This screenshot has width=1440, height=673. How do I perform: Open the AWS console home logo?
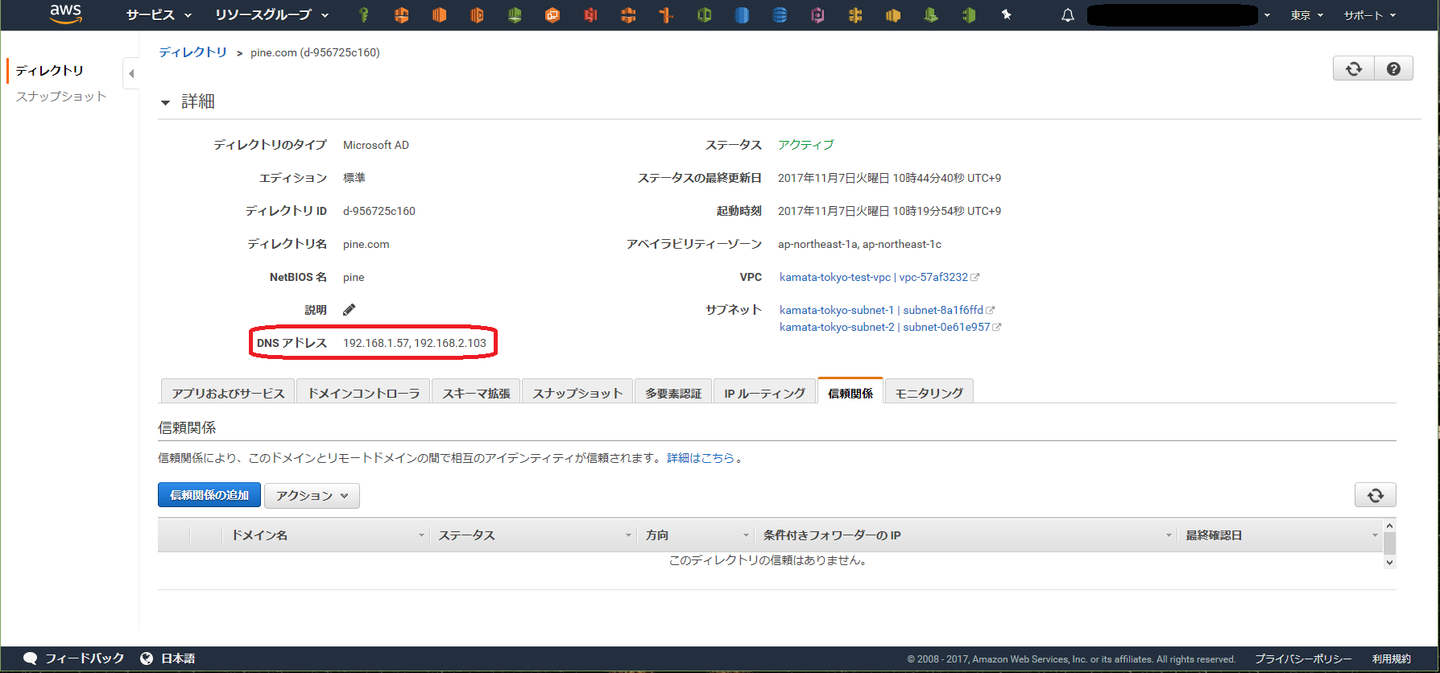(66, 14)
